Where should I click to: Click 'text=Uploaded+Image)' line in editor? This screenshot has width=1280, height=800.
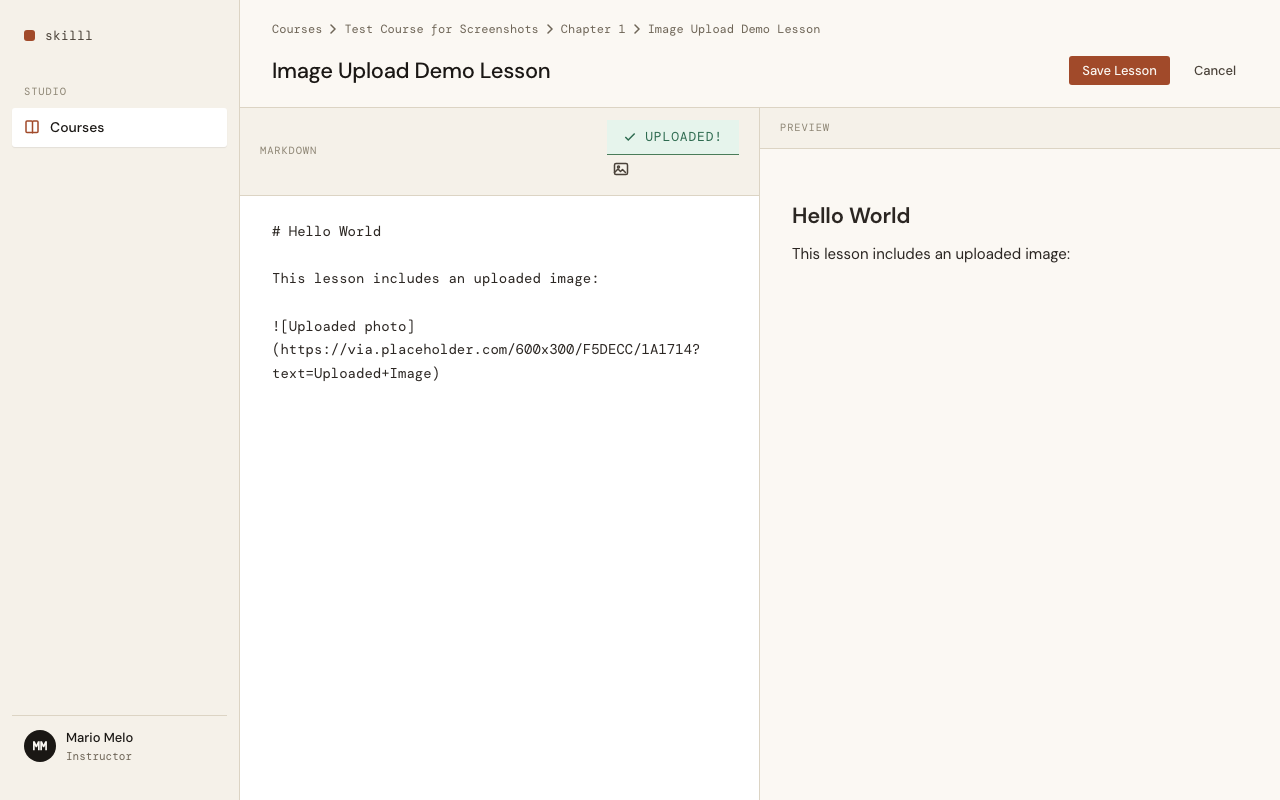tap(356, 373)
